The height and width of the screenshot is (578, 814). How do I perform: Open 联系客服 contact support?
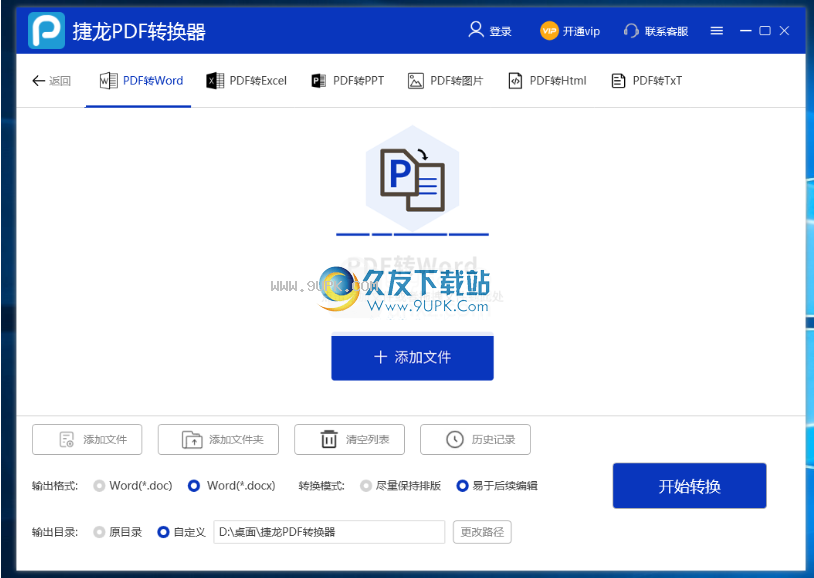pyautogui.click(x=666, y=31)
